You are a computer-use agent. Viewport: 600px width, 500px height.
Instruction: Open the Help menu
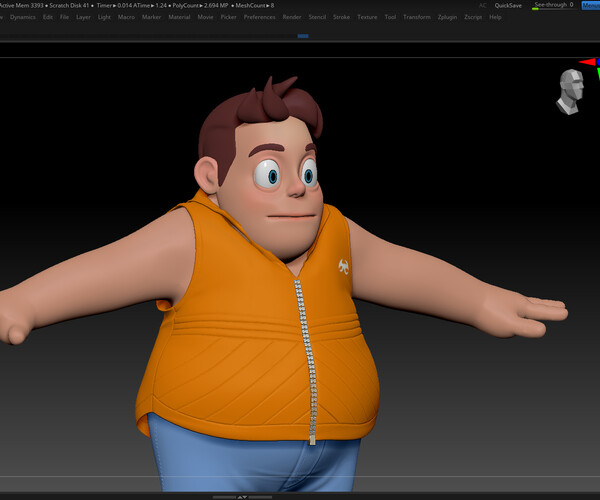click(x=495, y=17)
